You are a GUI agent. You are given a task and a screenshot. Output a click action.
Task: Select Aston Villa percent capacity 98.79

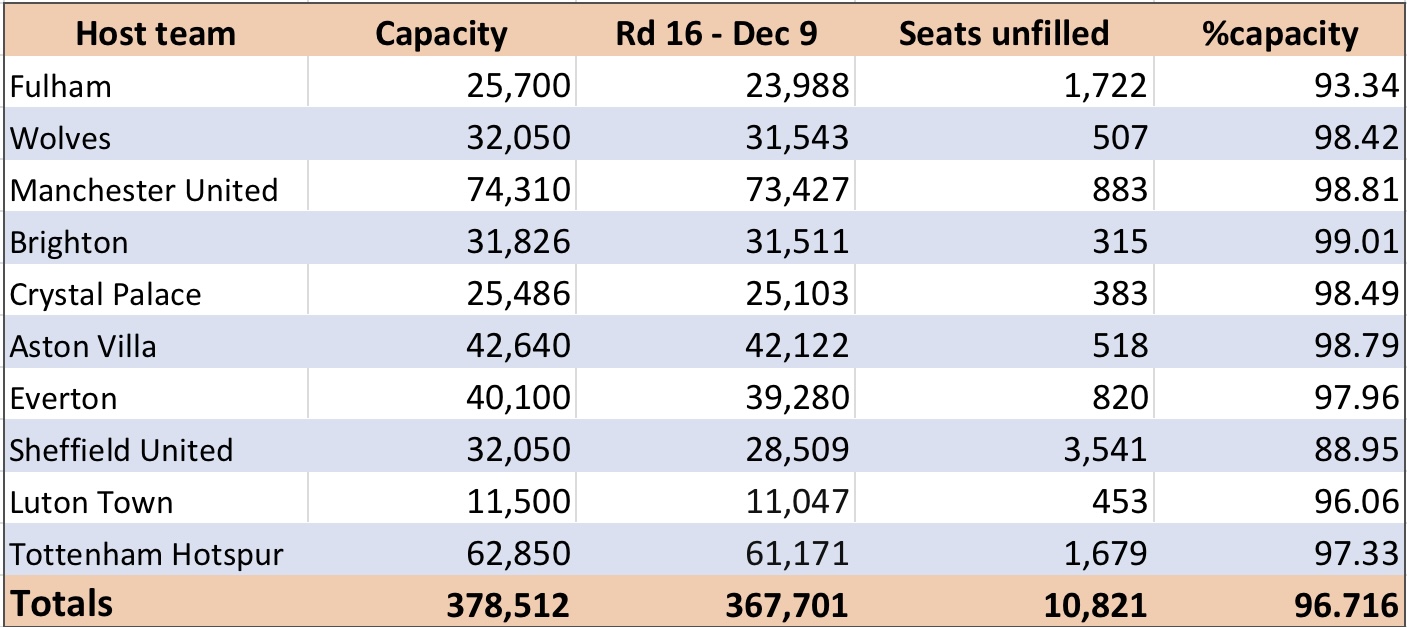pyautogui.click(x=1280, y=345)
